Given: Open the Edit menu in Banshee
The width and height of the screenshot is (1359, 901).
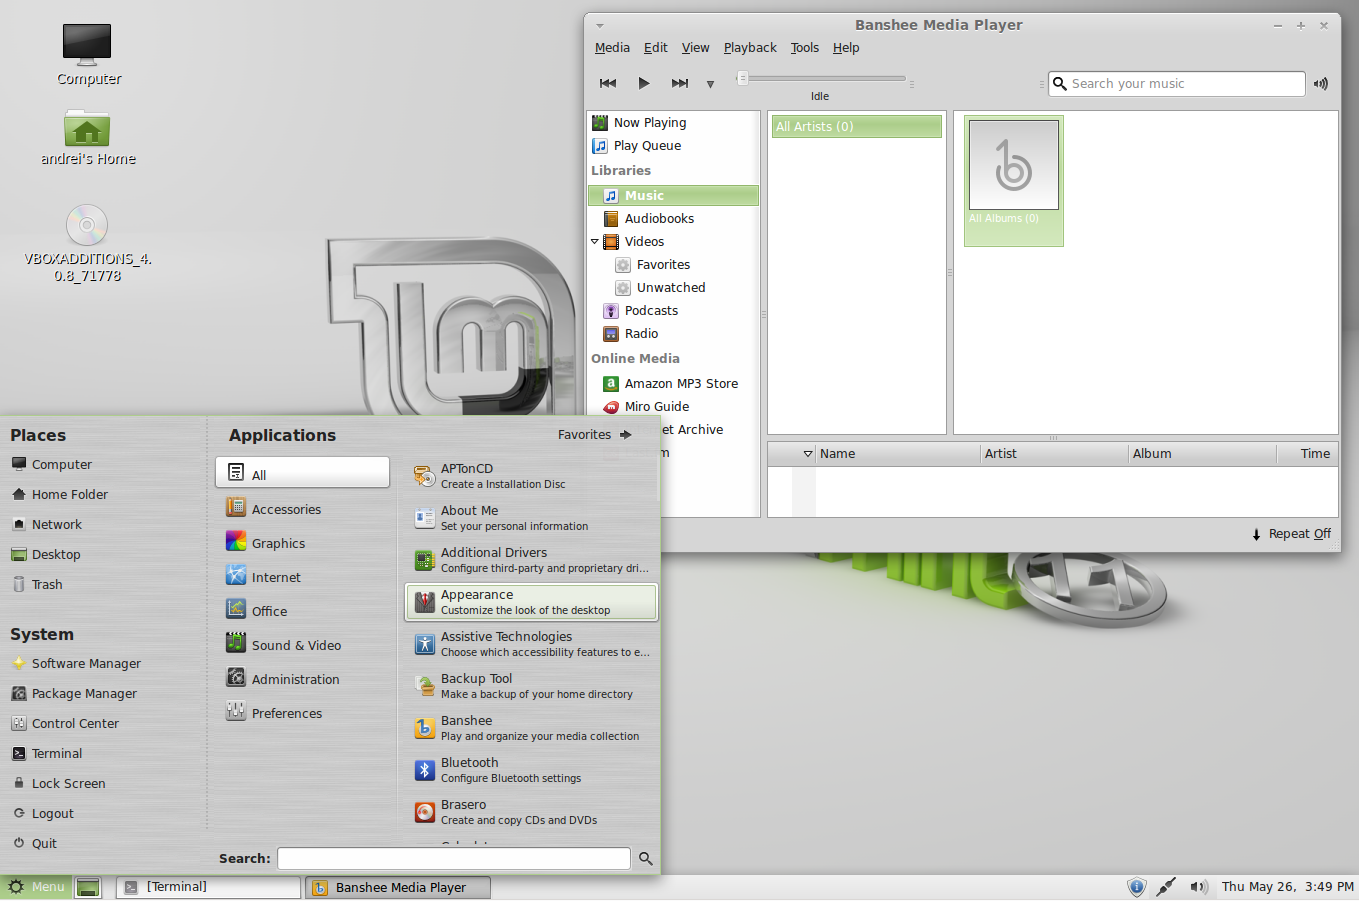Looking at the screenshot, I should click(x=656, y=48).
